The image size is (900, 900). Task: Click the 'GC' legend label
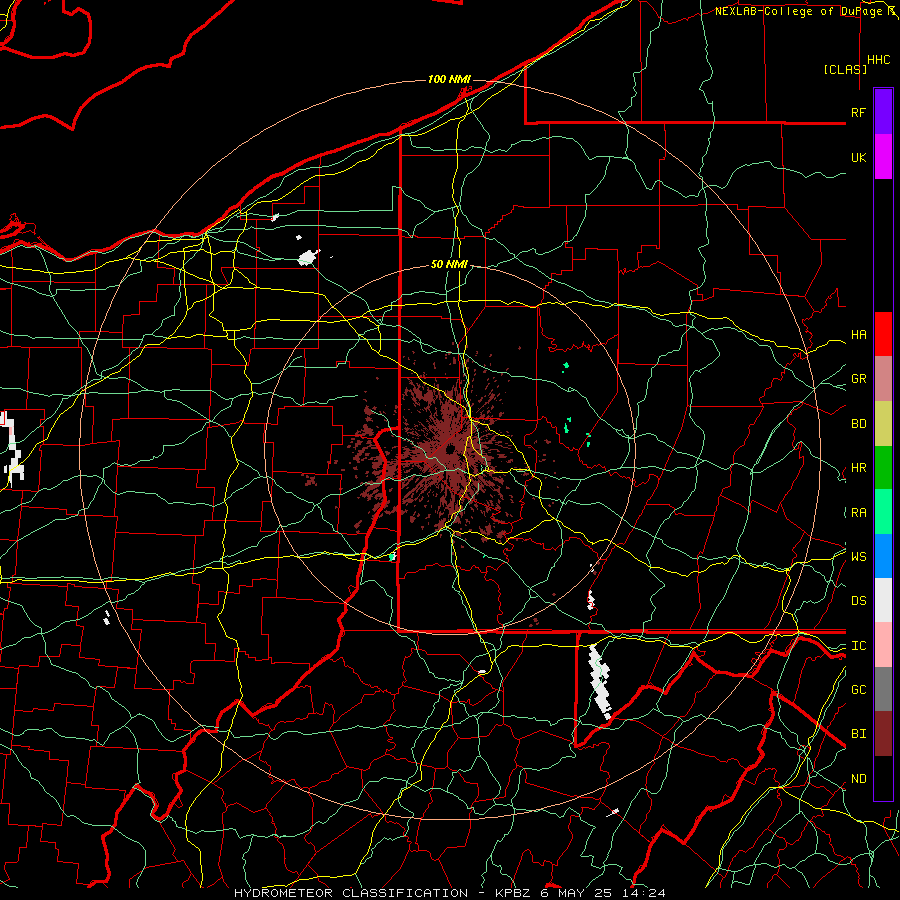[x=858, y=690]
